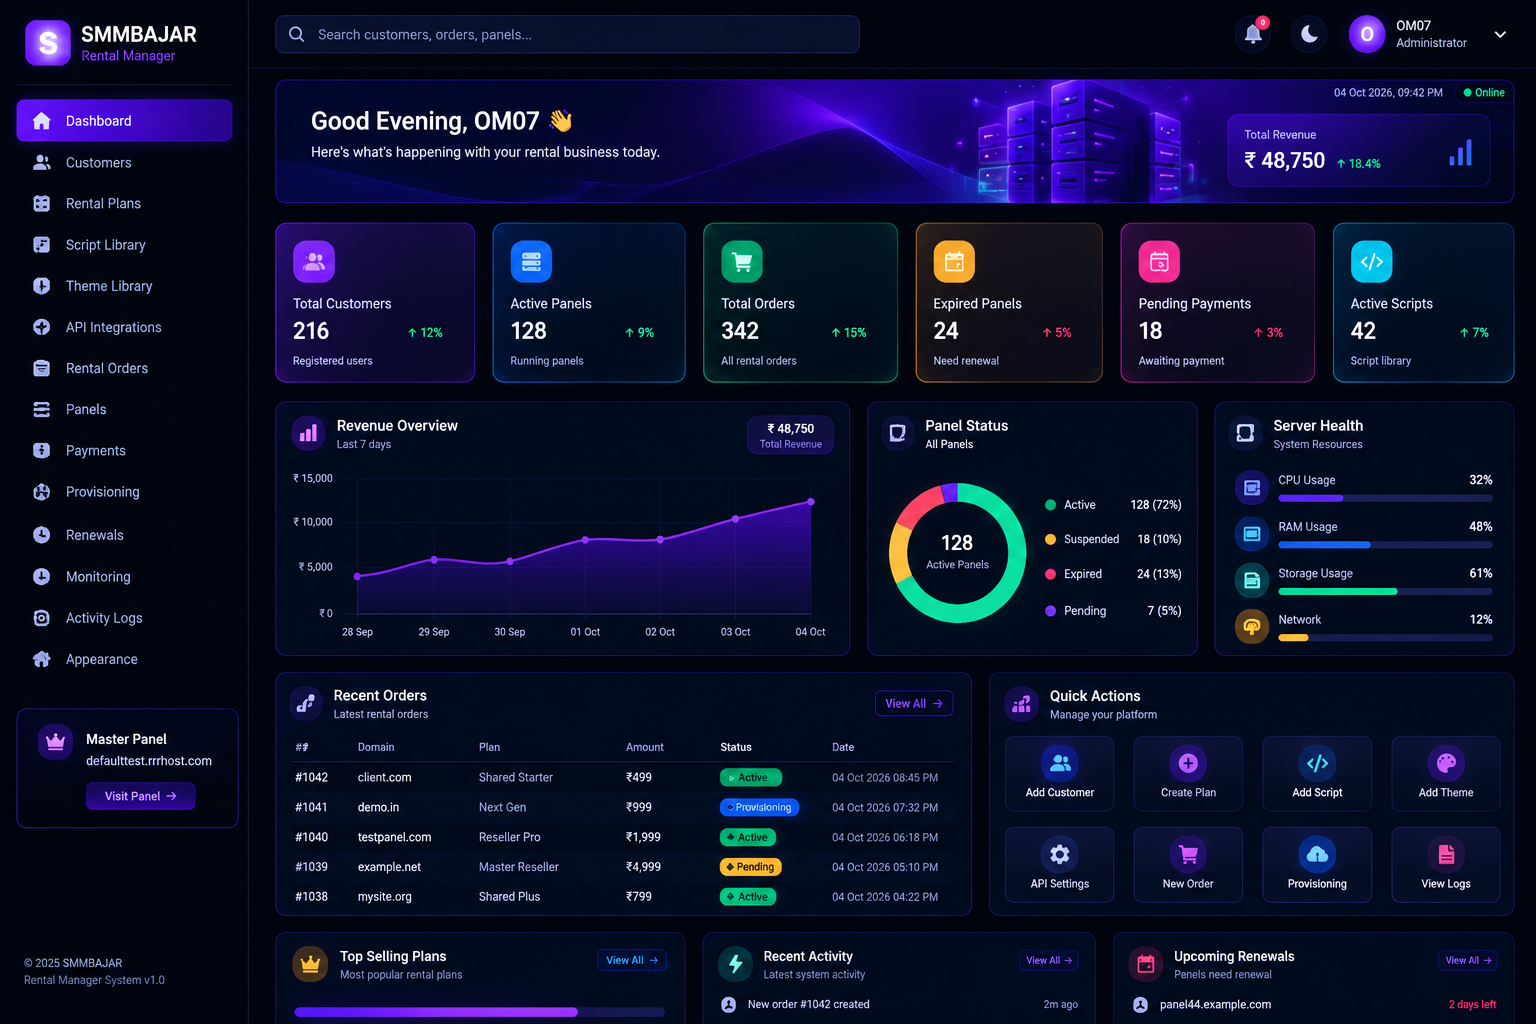Click View All in Recent Activity
This screenshot has width=1536, height=1024.
[x=1049, y=960]
